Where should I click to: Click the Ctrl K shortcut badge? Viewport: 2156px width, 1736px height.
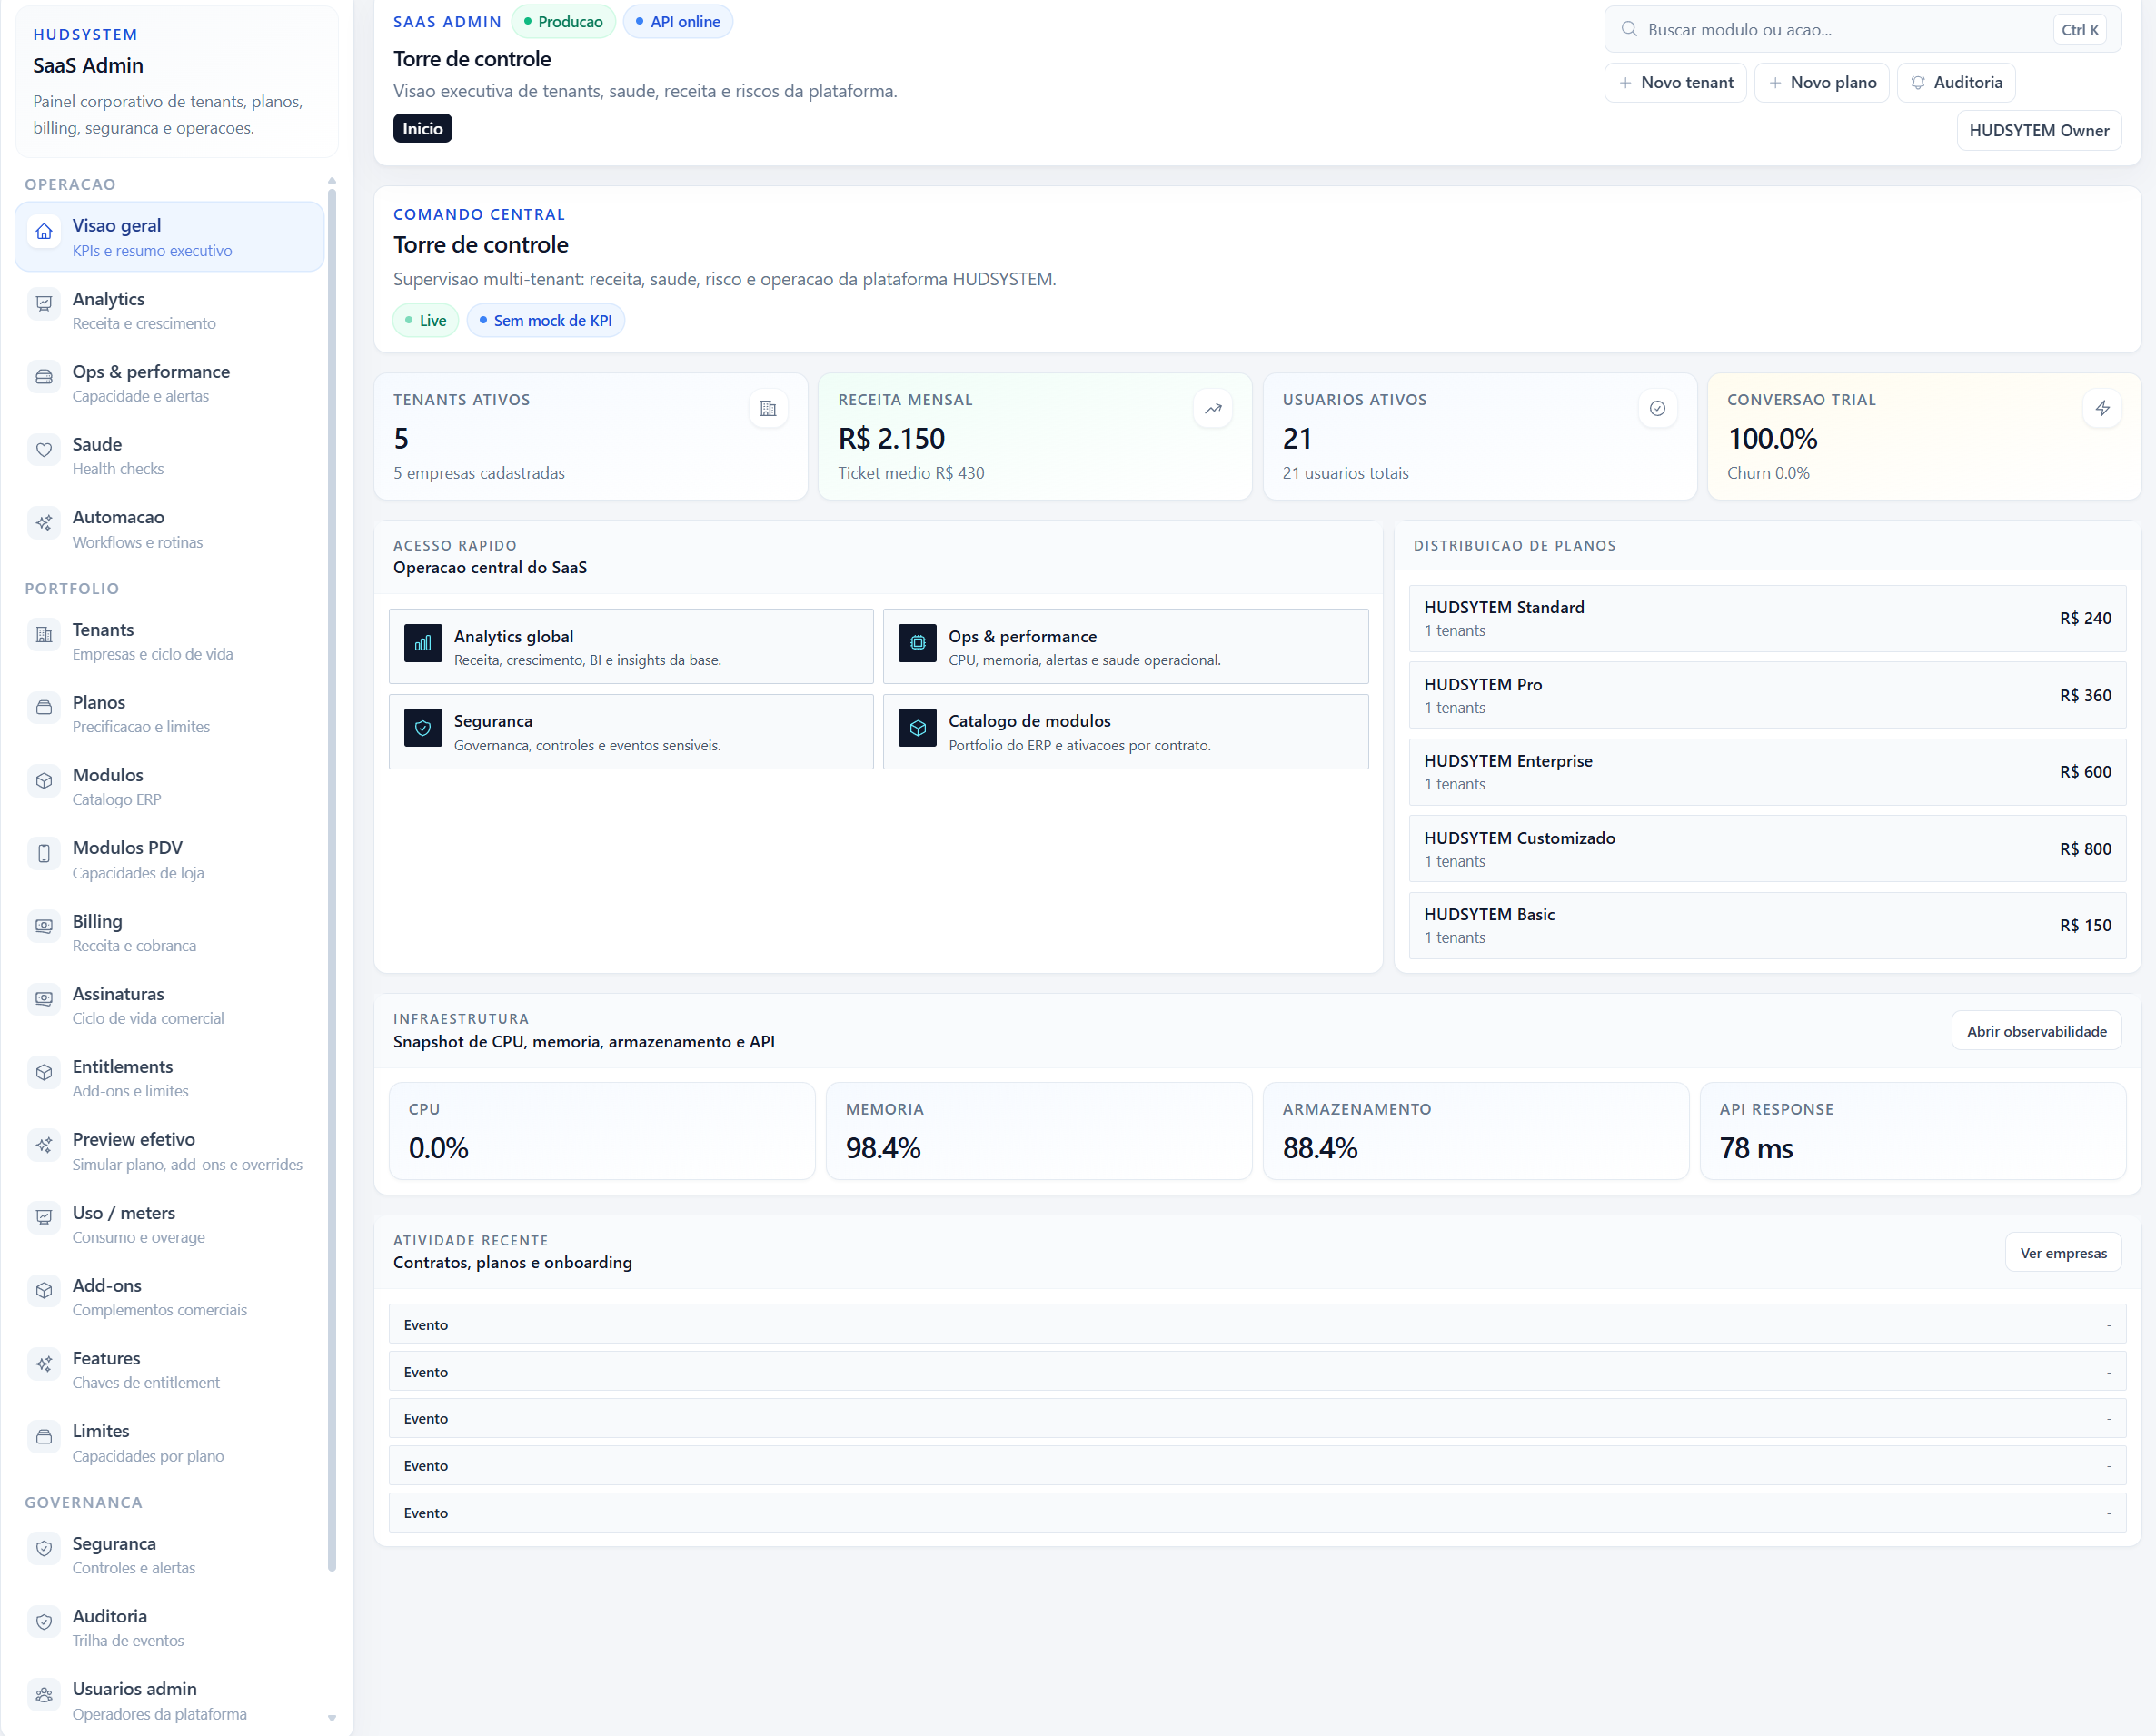(2079, 29)
